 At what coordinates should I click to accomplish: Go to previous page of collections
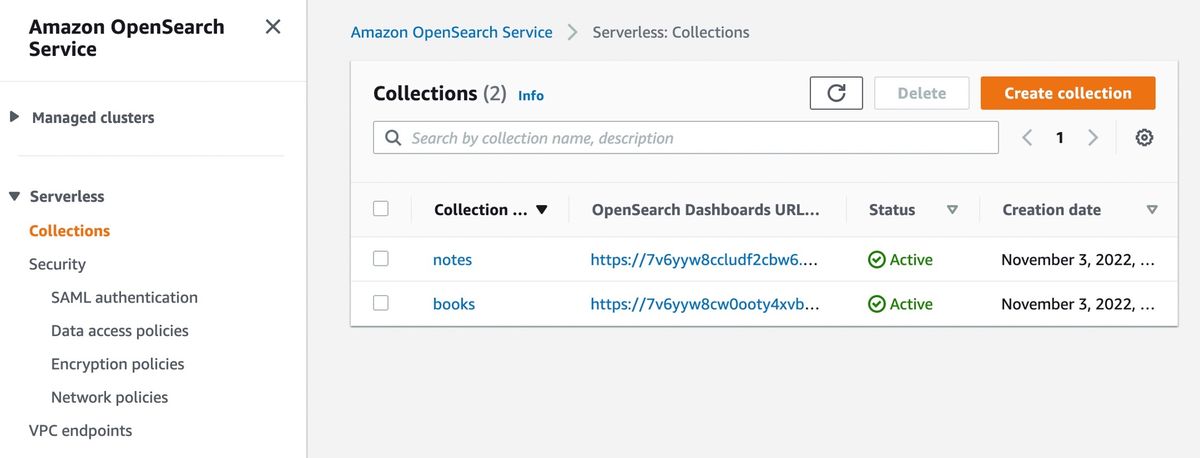pyautogui.click(x=1027, y=138)
